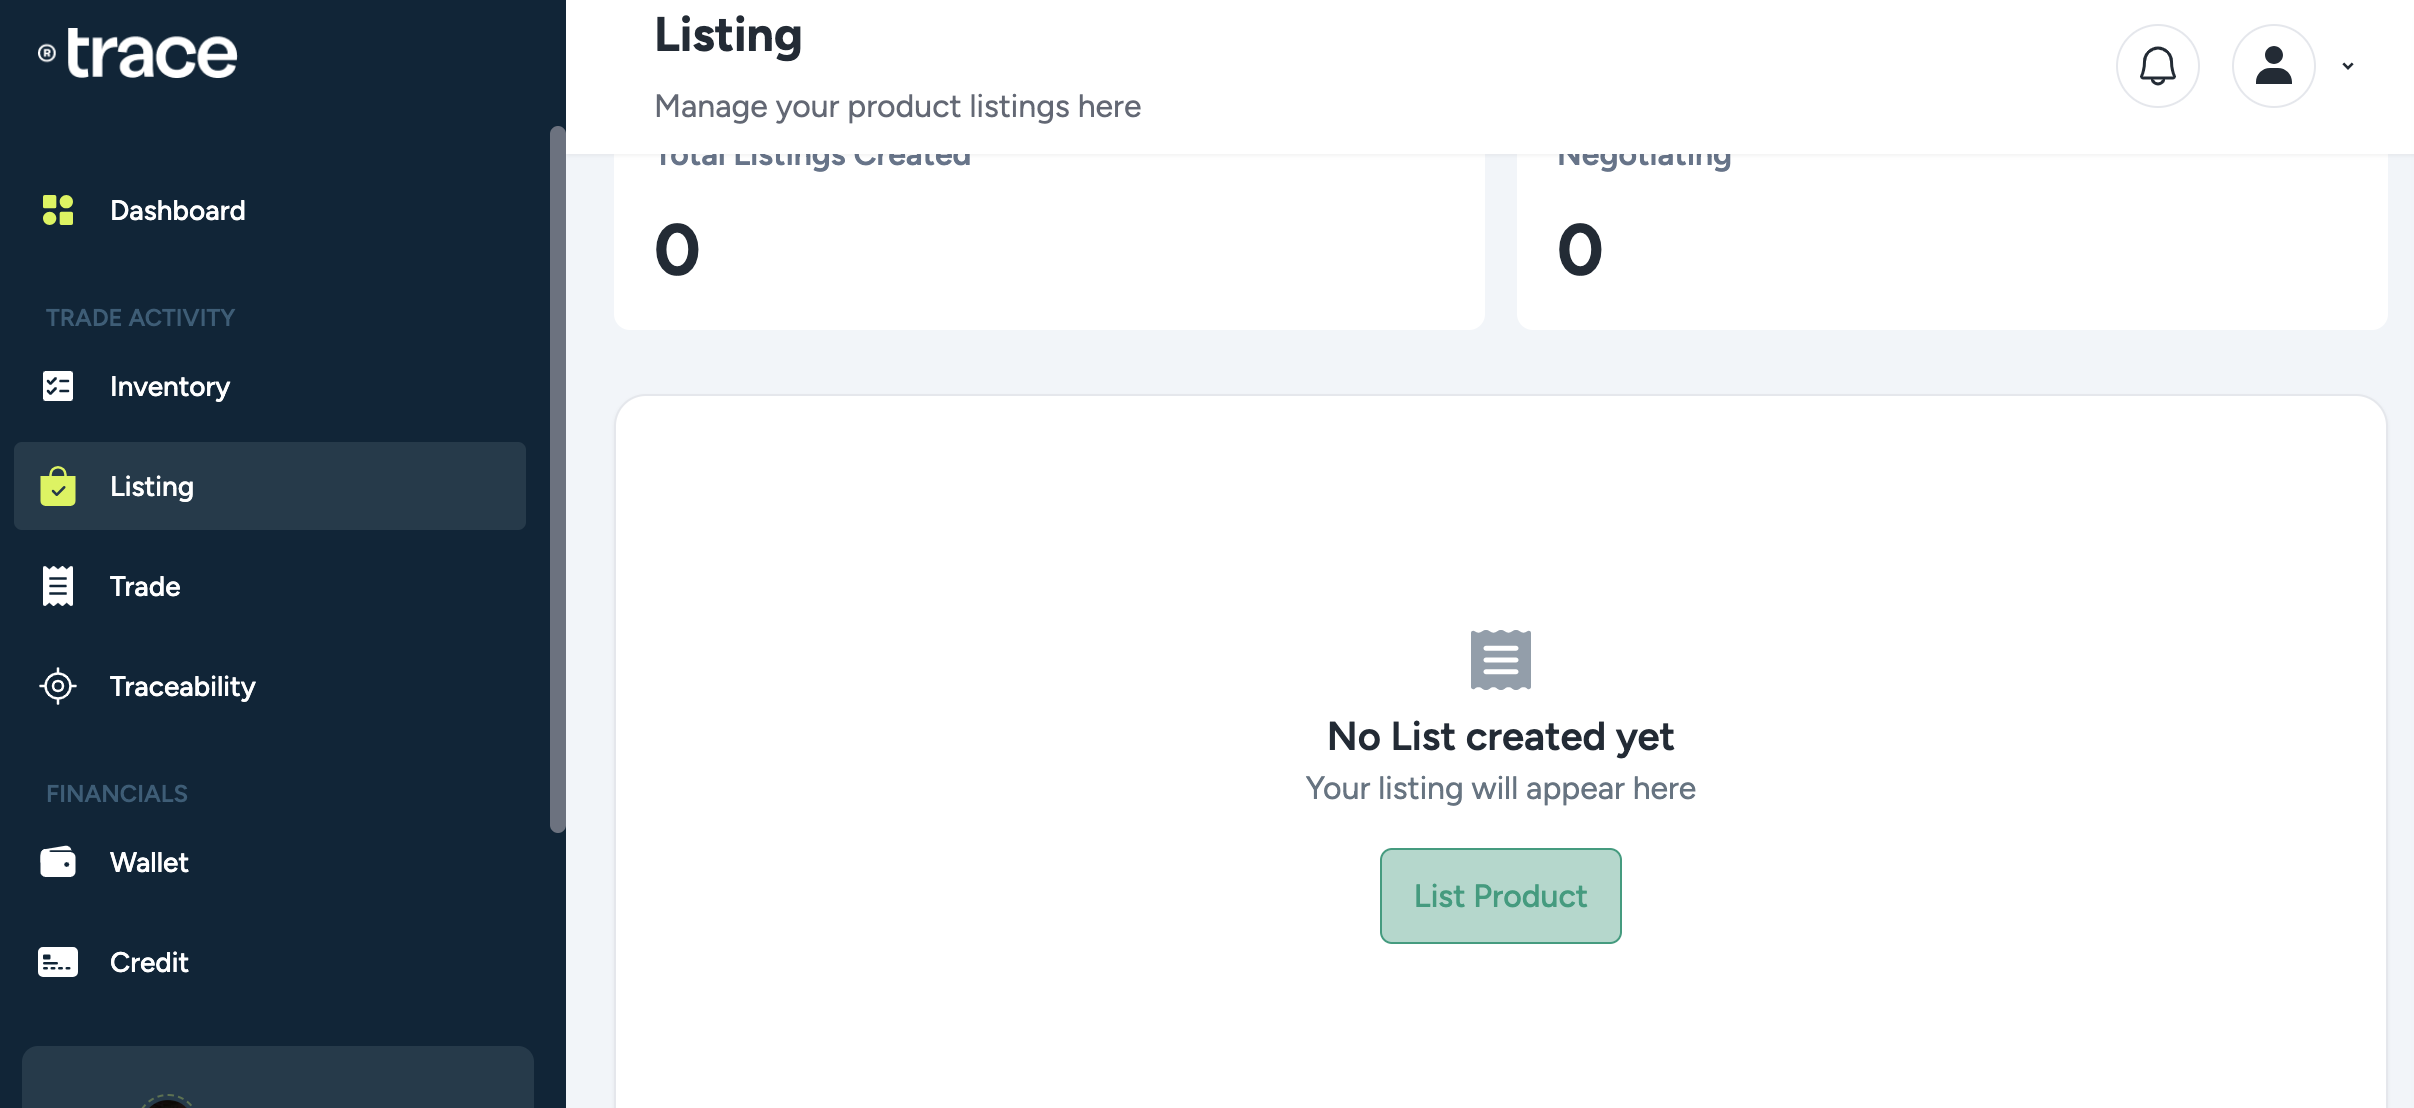Click the Traceability target icon
The image size is (2414, 1108).
58,686
